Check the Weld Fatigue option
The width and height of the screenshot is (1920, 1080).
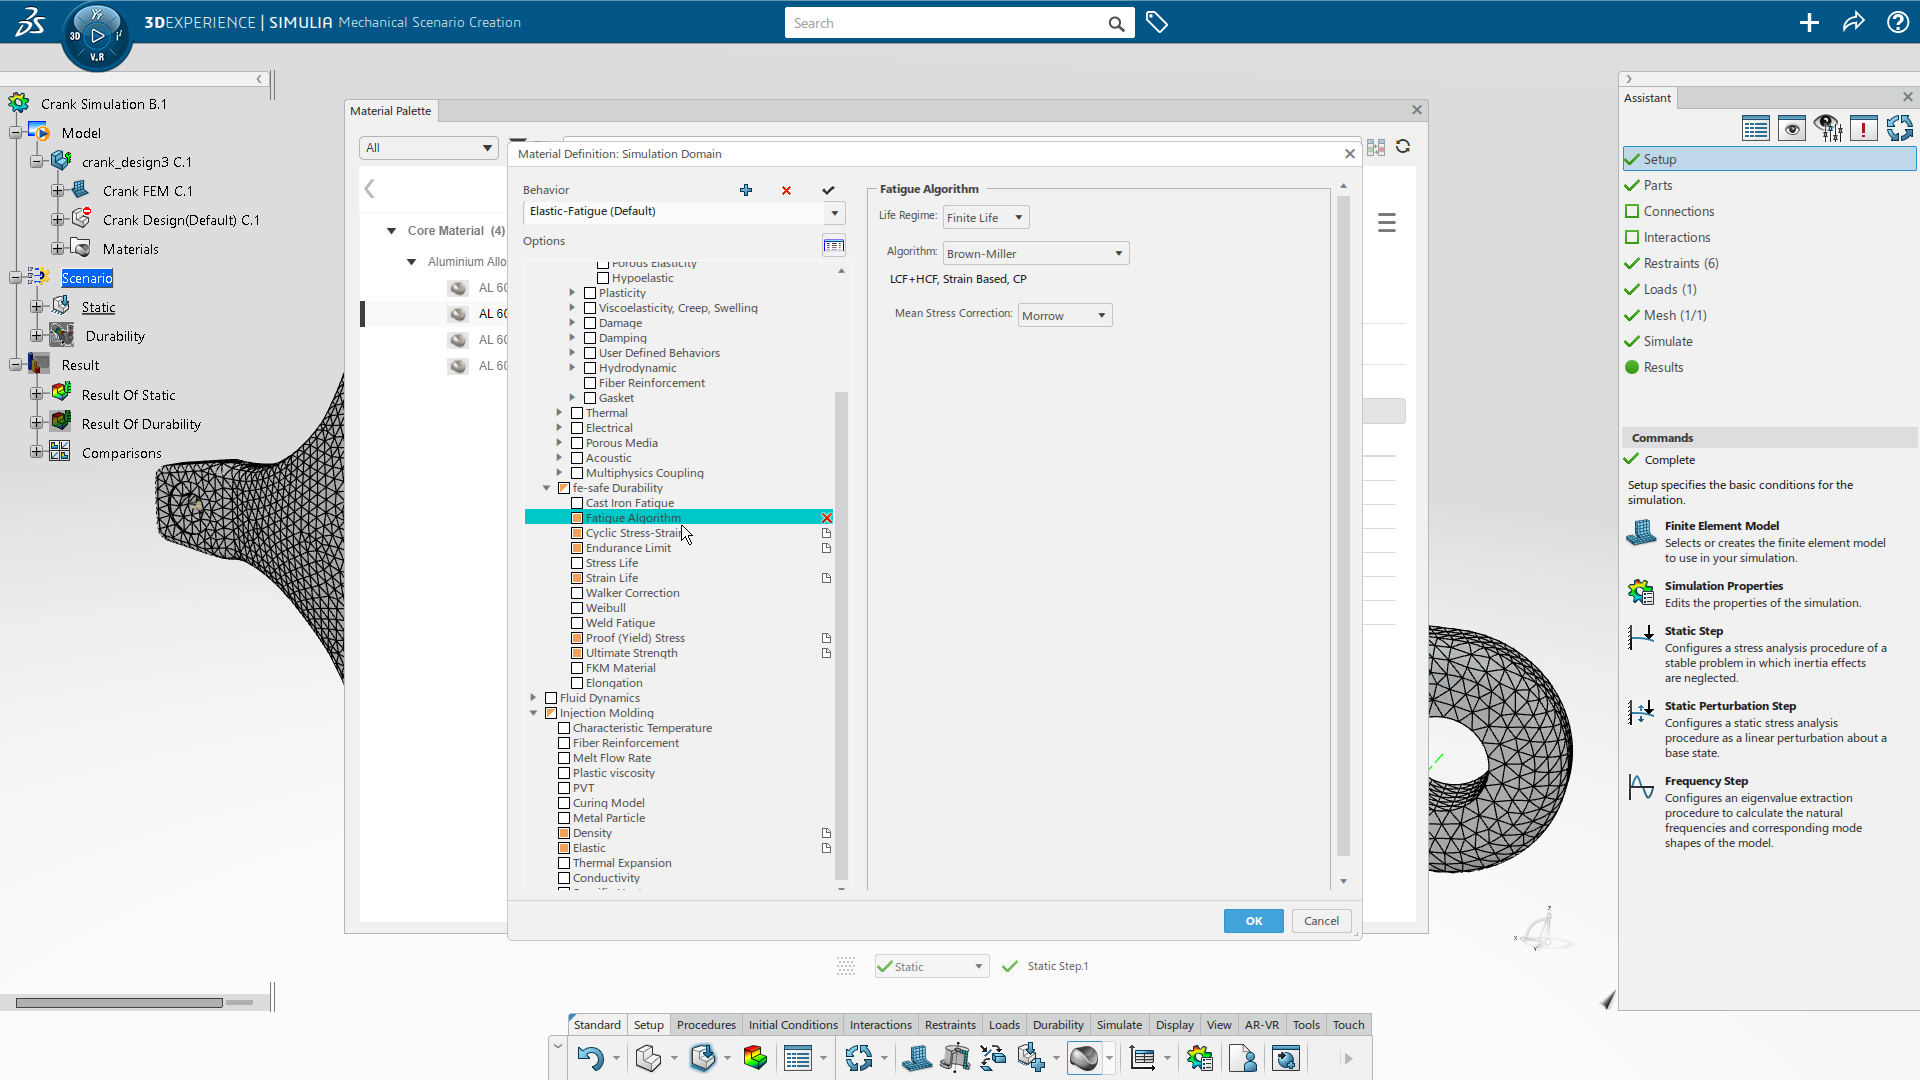(x=577, y=623)
